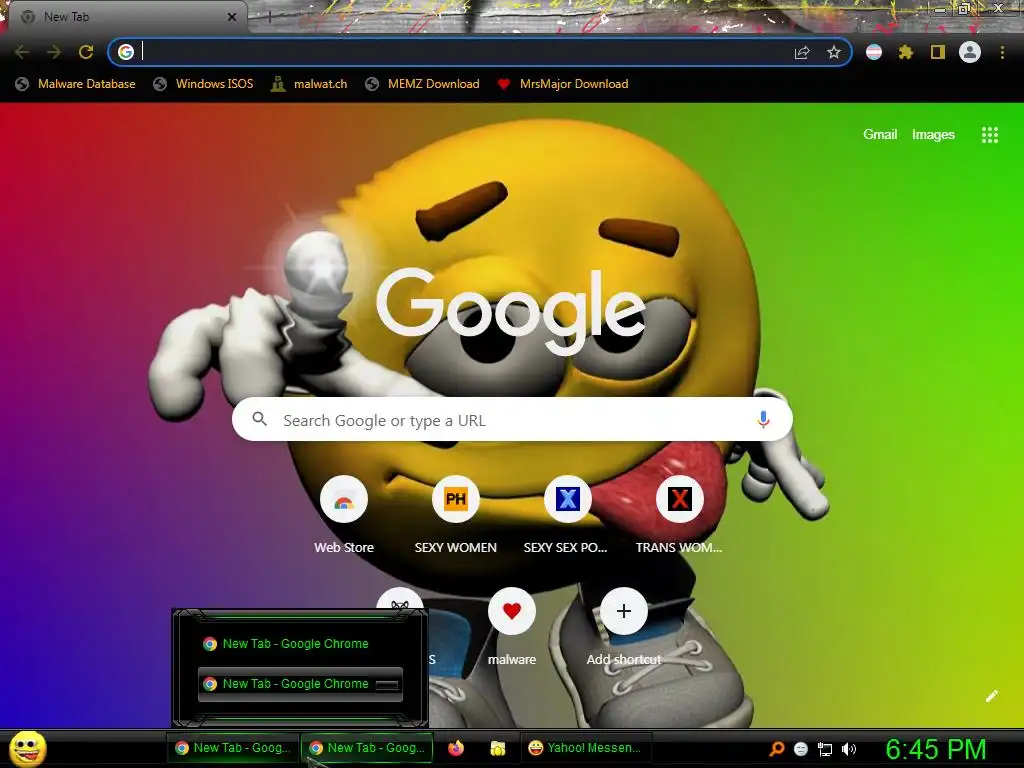This screenshot has height=768, width=1024.
Task: Click the 6:45 PM clock
Action: (936, 749)
